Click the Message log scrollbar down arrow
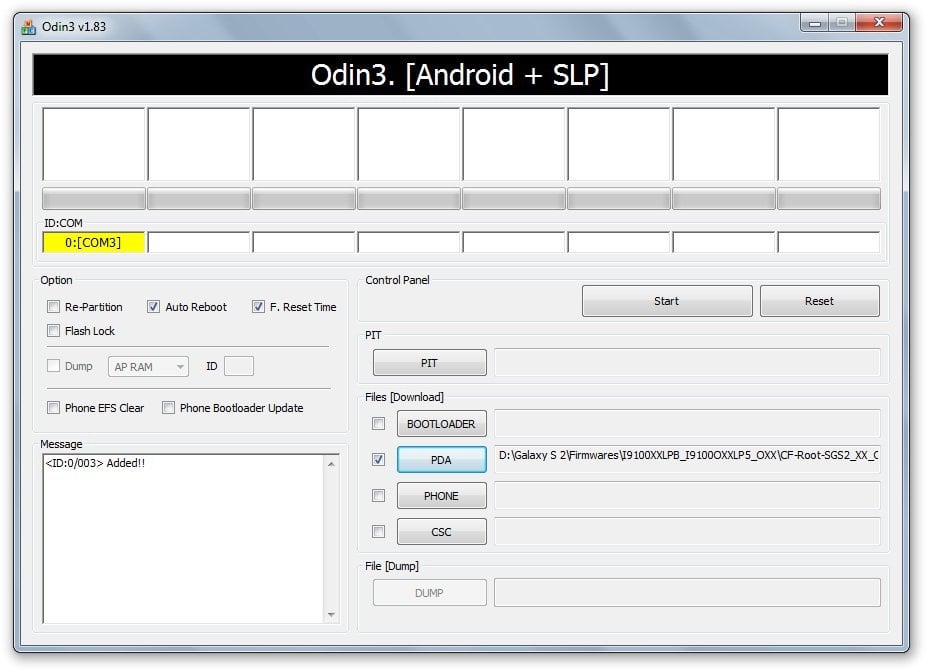927x672 pixels. [332, 614]
